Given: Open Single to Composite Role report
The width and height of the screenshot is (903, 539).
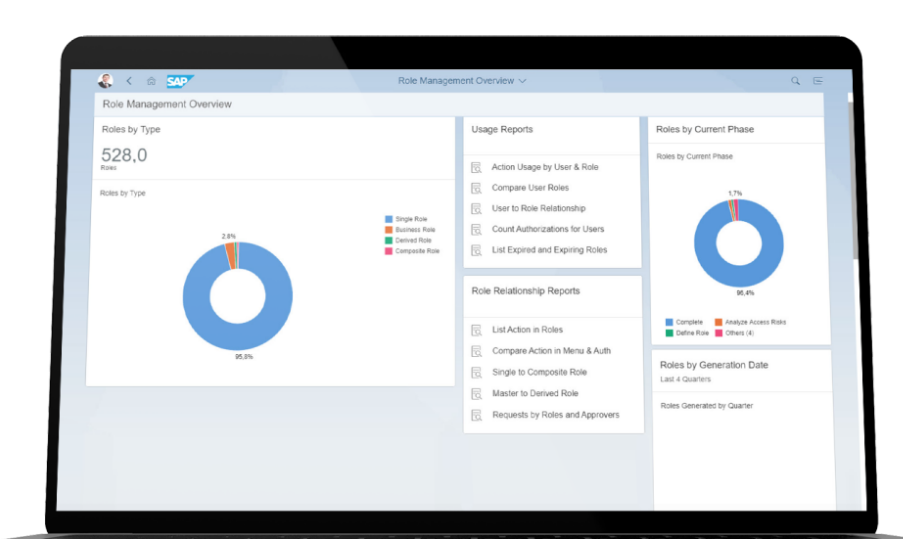Looking at the screenshot, I should tap(540, 373).
